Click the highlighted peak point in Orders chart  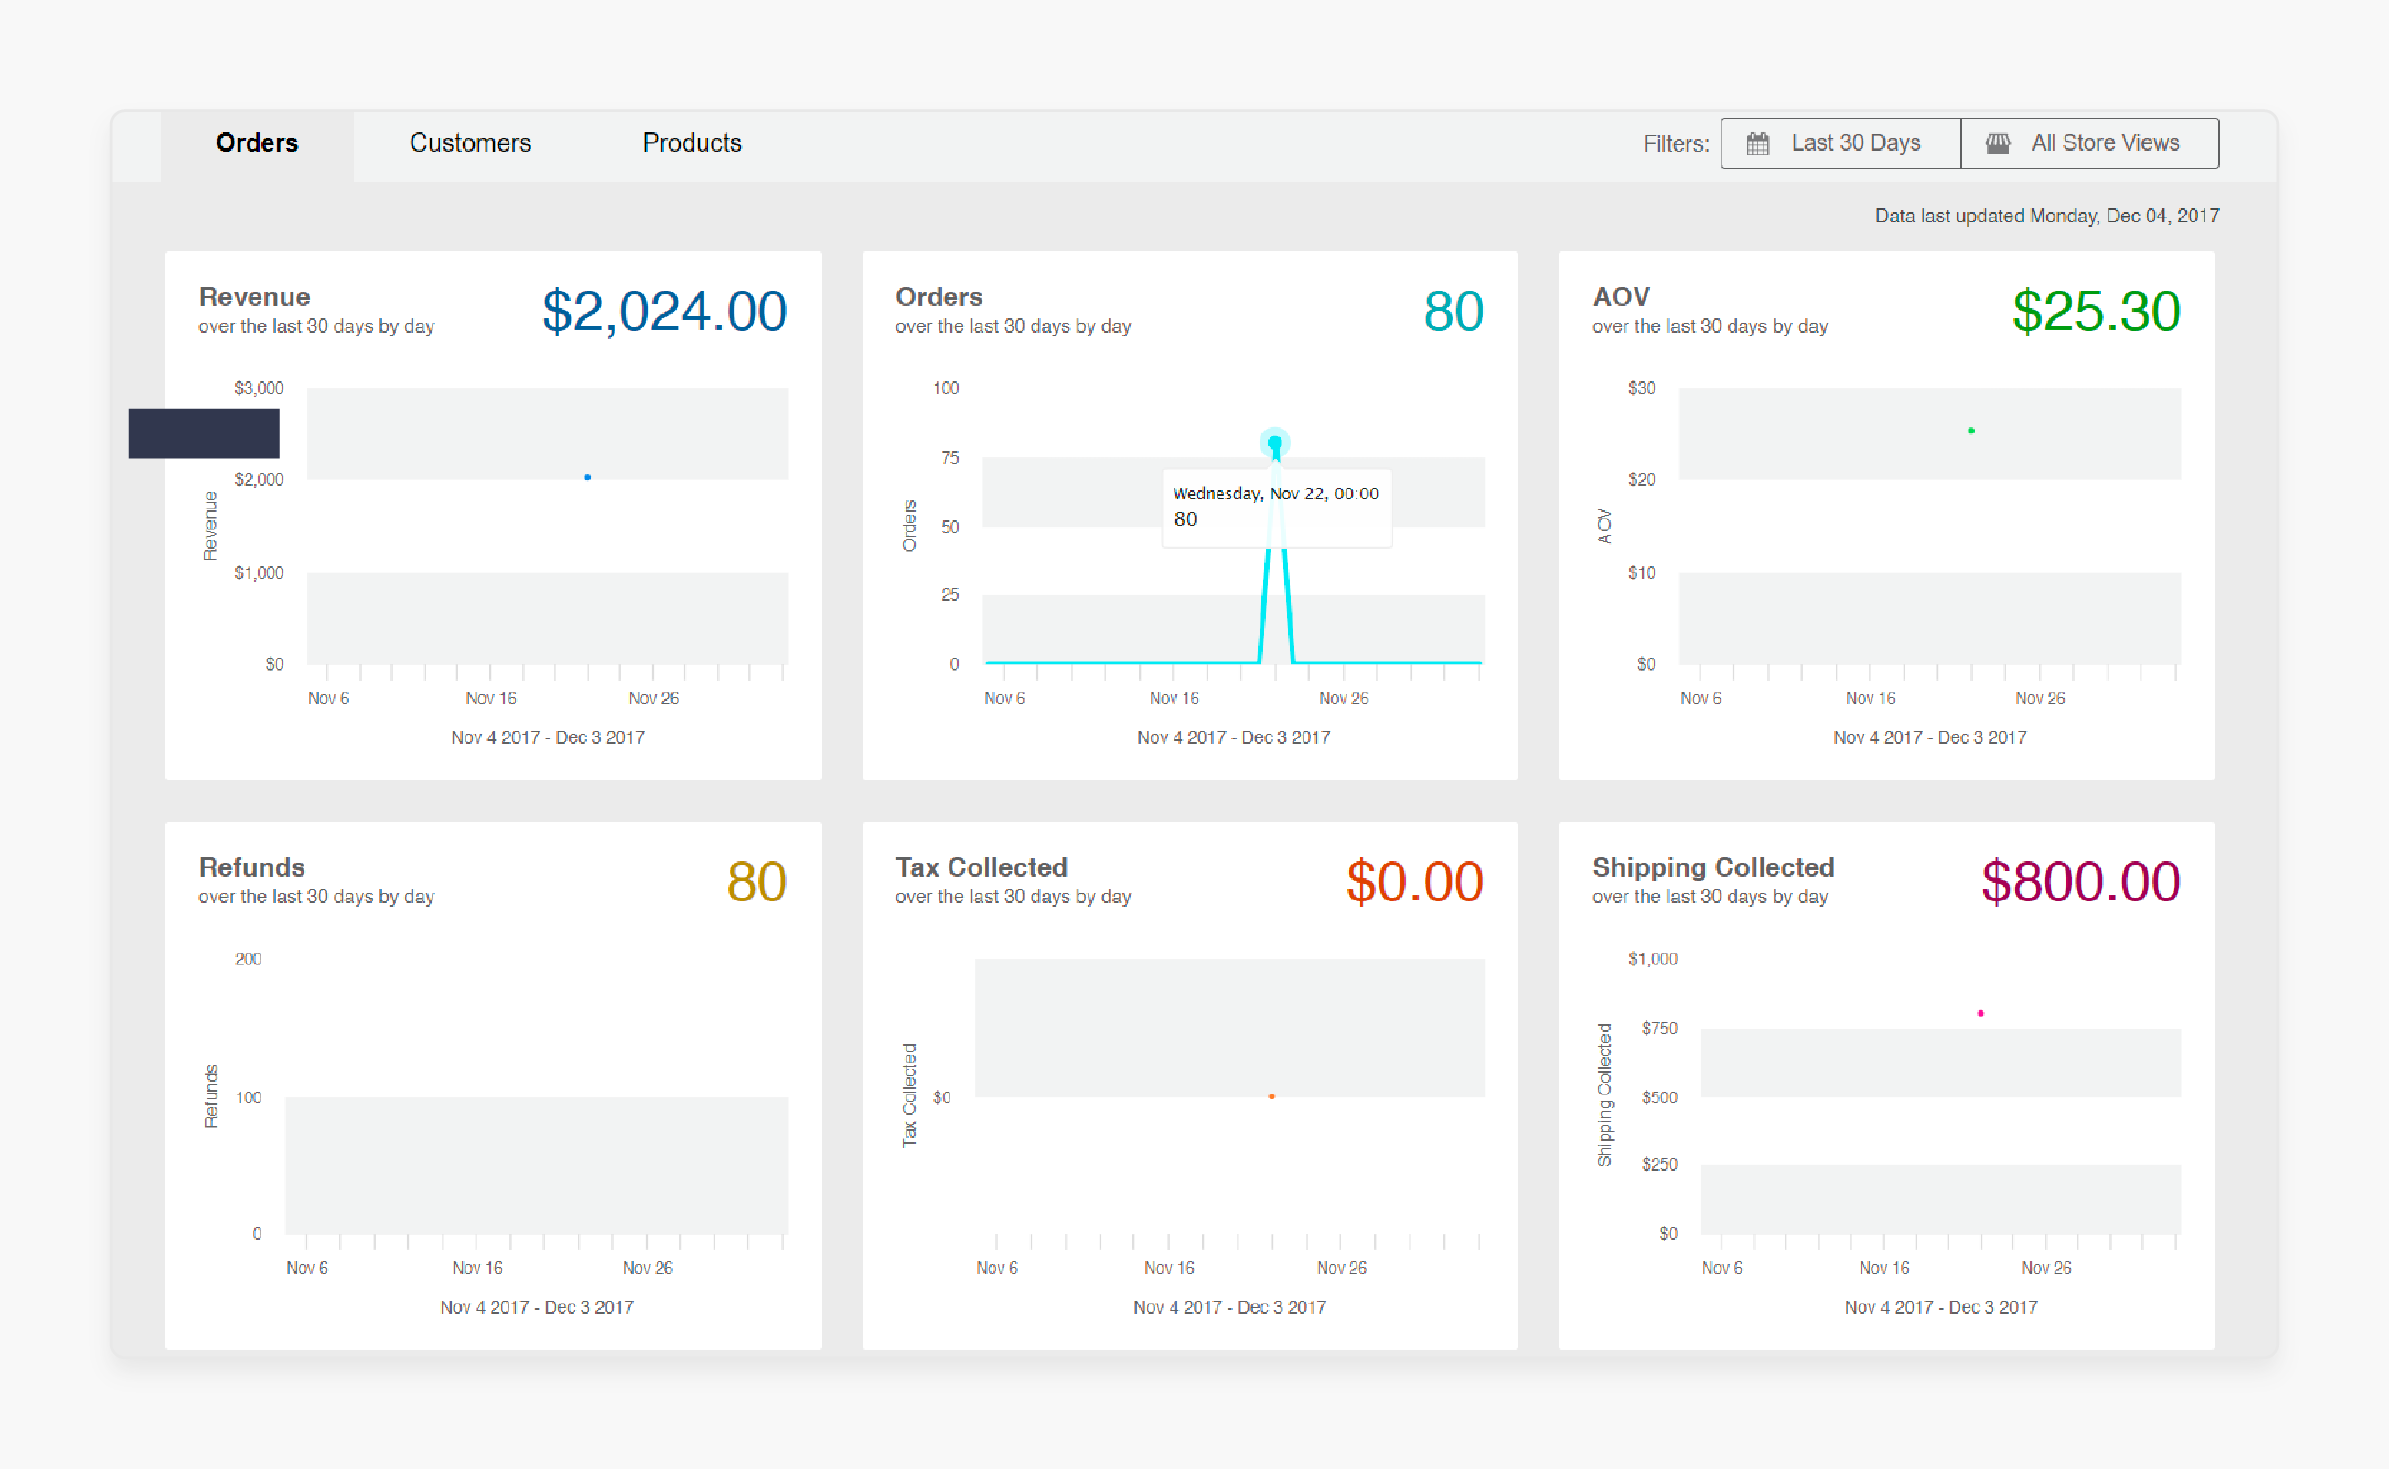click(1275, 442)
